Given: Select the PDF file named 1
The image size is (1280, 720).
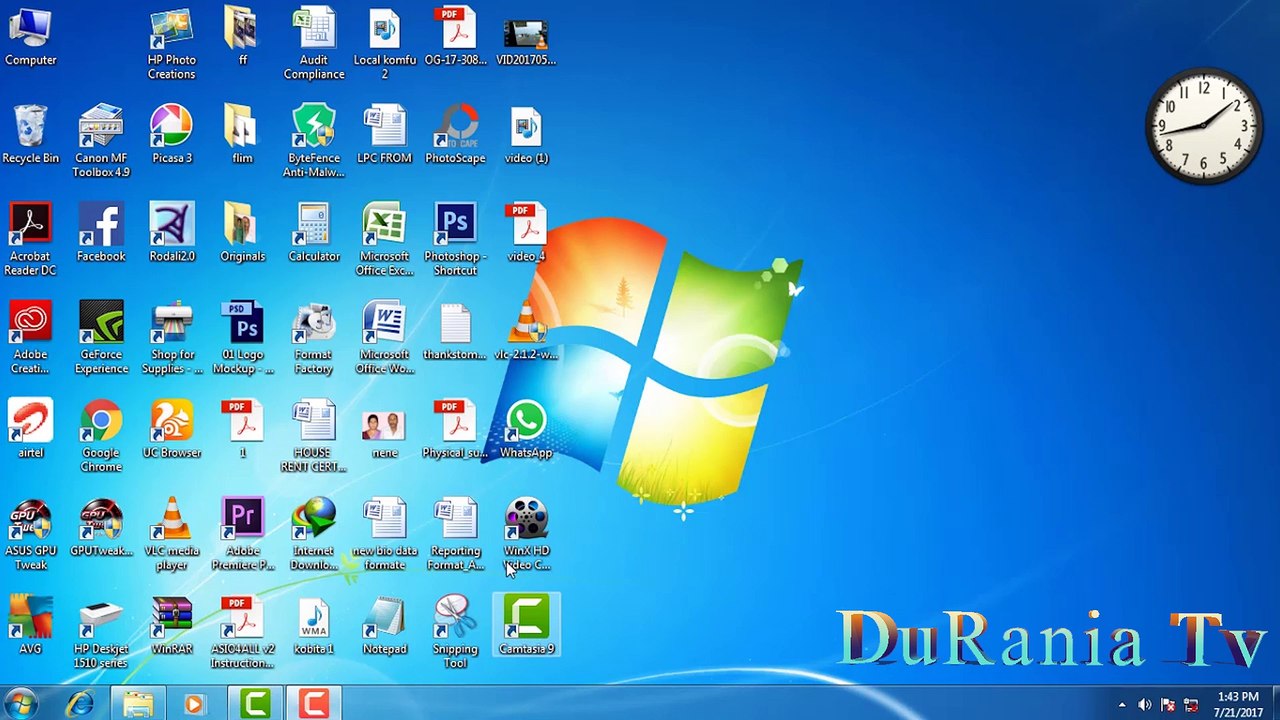Looking at the screenshot, I should (242, 429).
